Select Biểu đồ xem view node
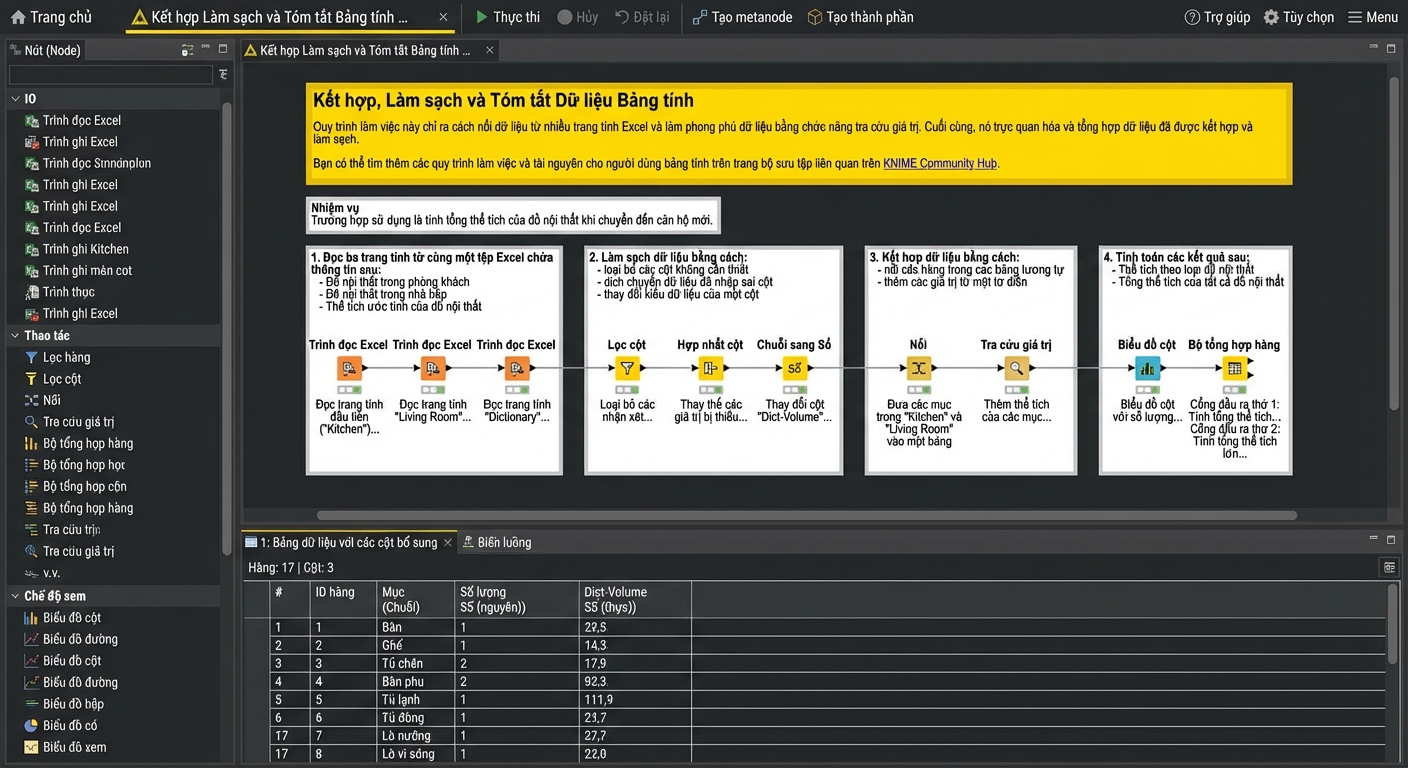 tap(65, 747)
